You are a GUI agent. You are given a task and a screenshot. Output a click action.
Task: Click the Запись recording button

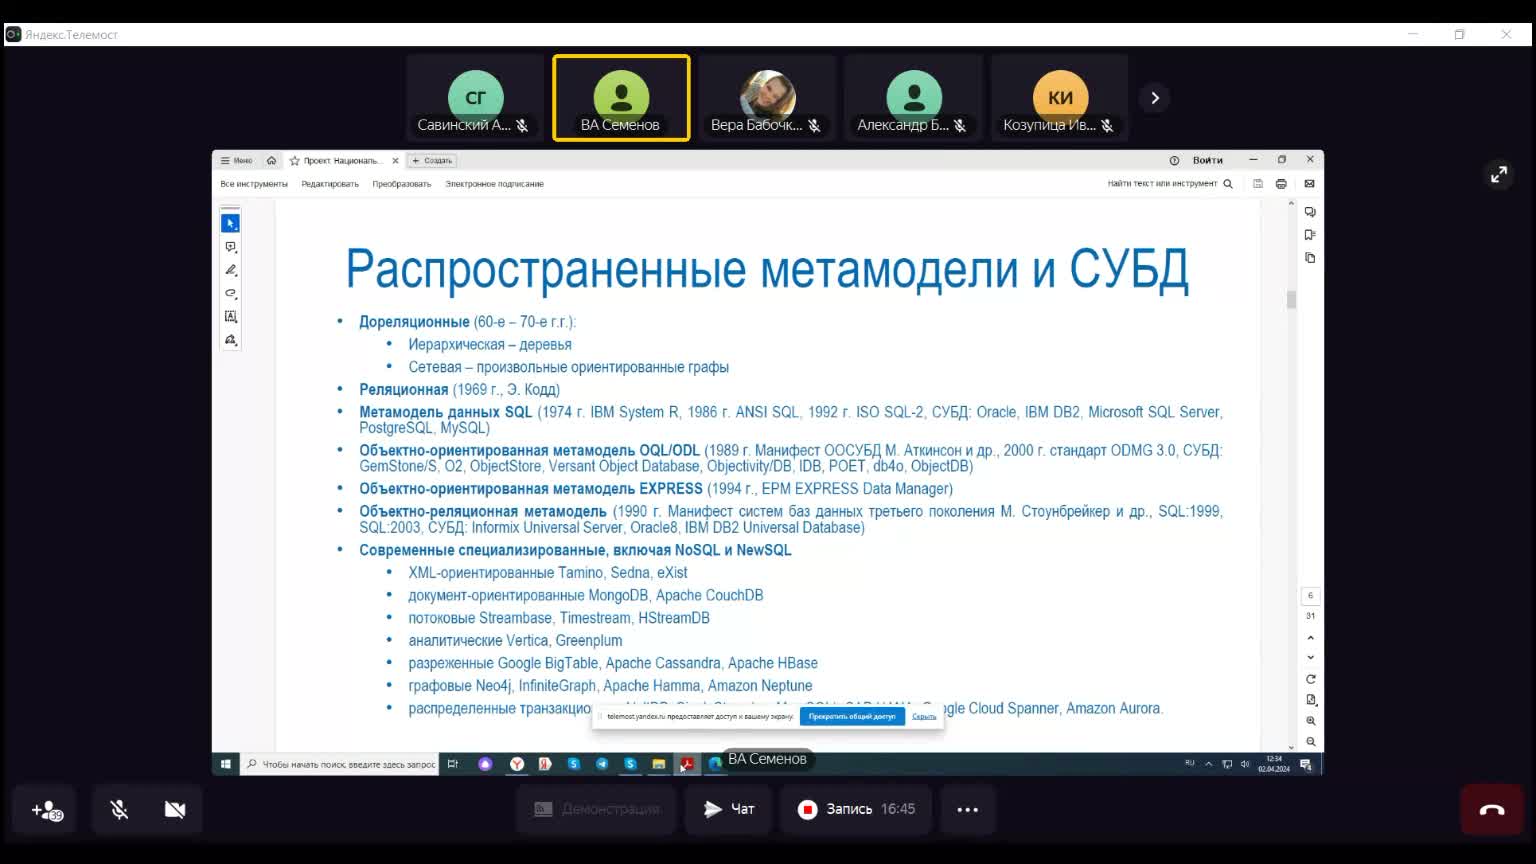point(856,809)
